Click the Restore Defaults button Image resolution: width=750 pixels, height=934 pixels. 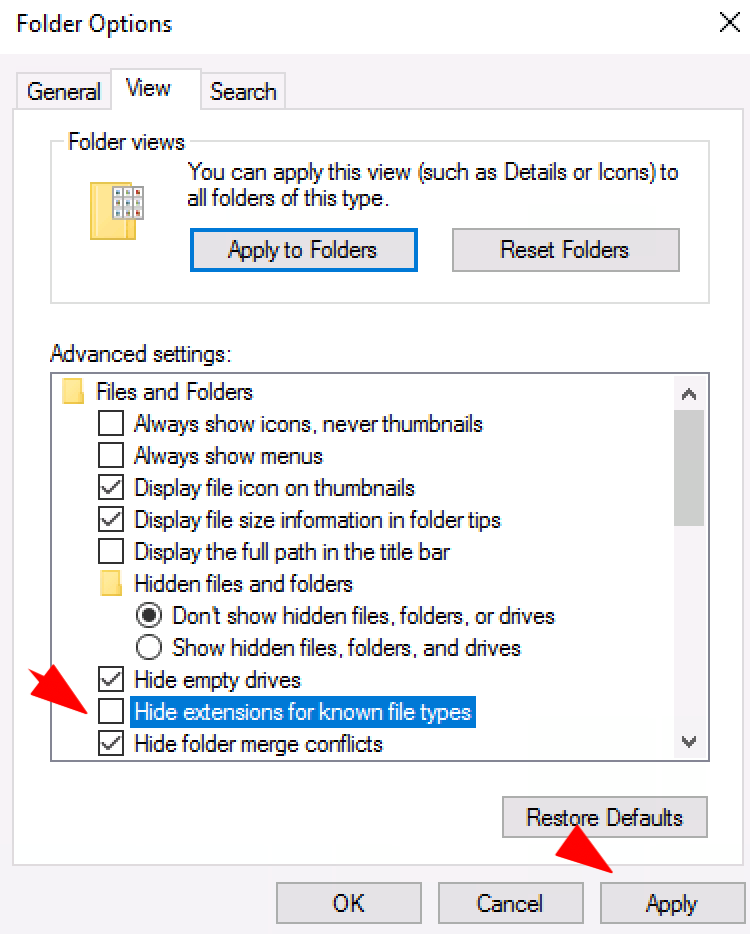coord(604,817)
